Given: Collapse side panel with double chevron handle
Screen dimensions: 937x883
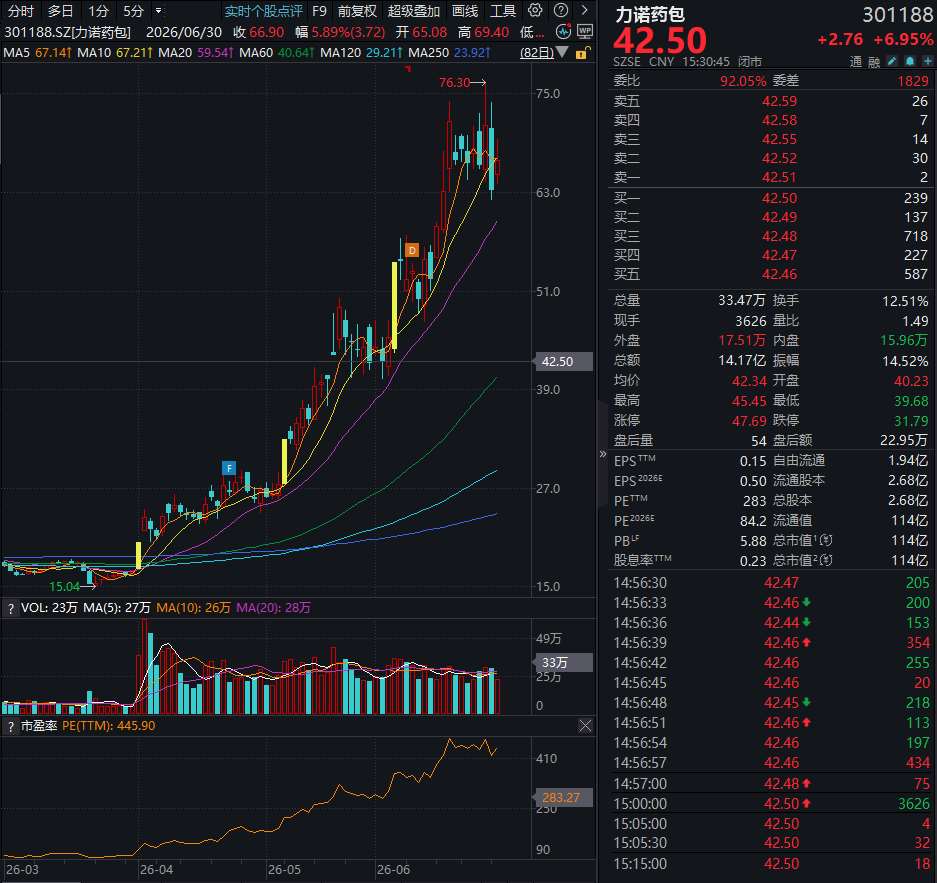Looking at the screenshot, I should tap(602, 454).
